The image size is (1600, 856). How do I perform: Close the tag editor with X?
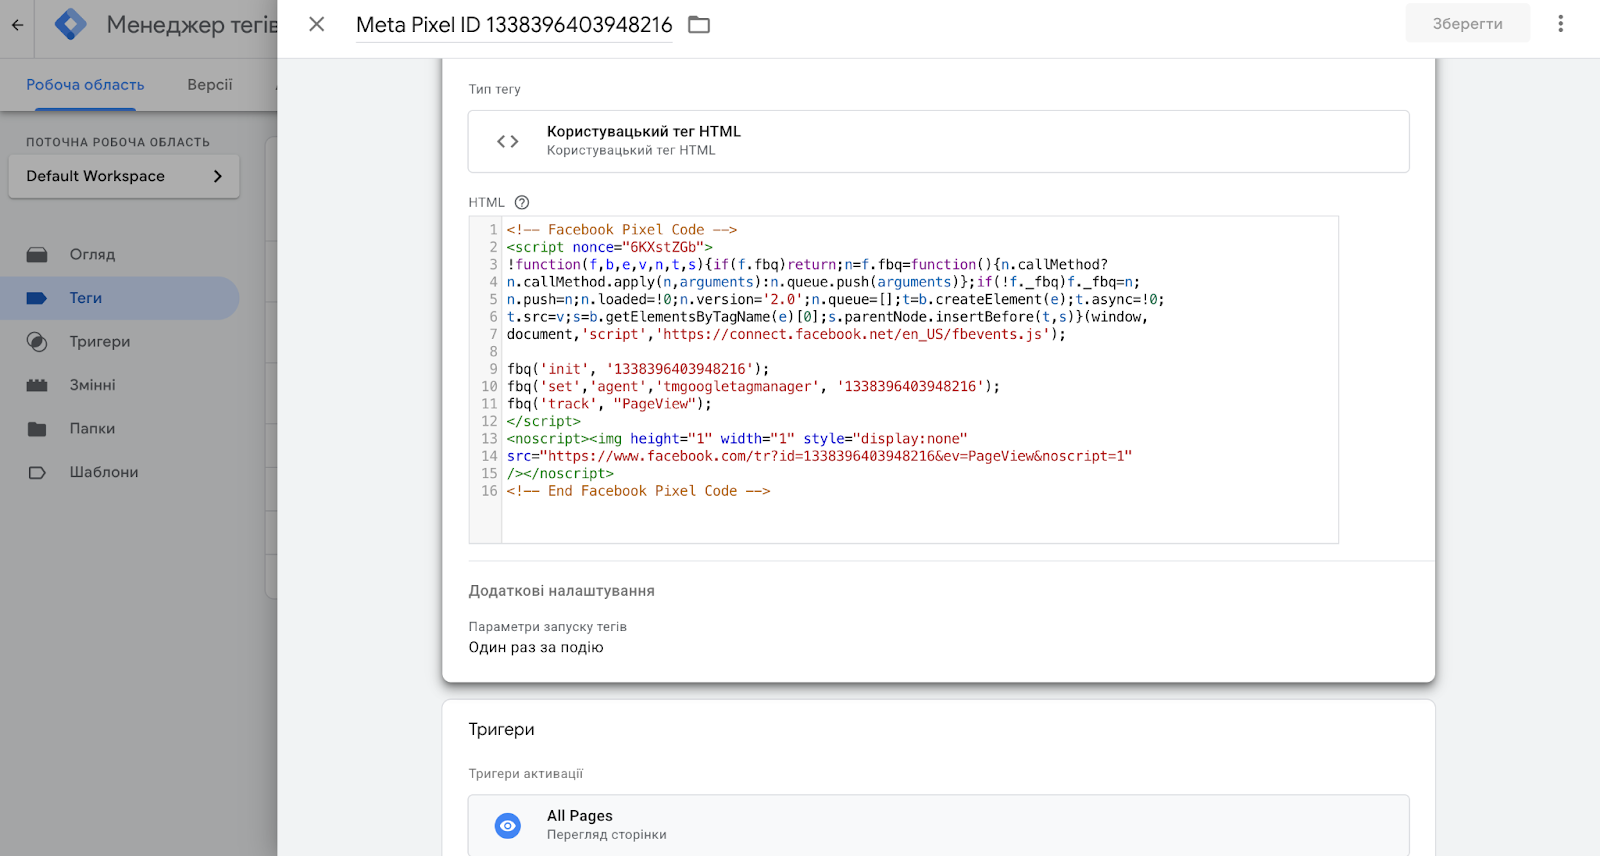(317, 24)
